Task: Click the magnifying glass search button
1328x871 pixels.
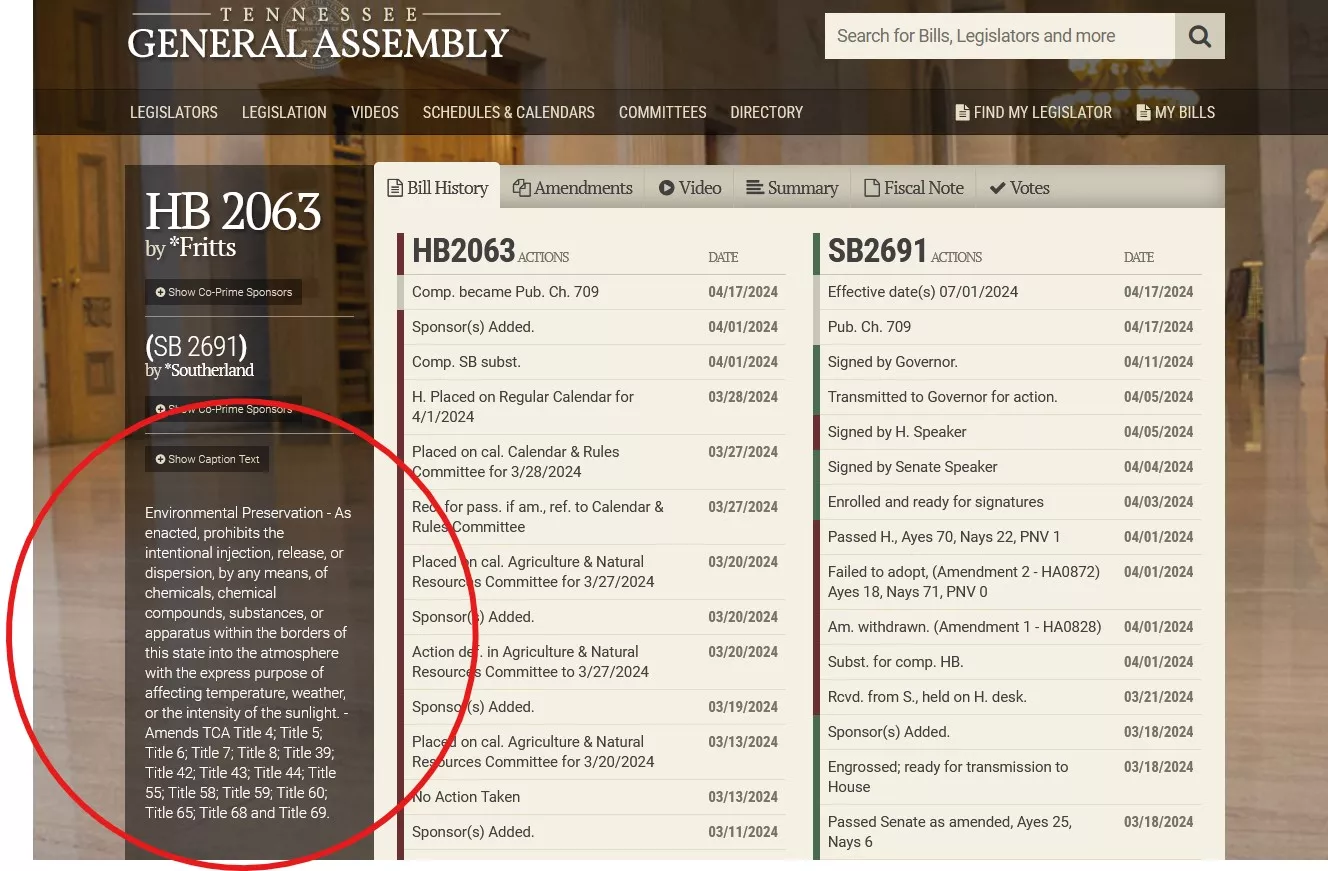Action: pos(1199,37)
